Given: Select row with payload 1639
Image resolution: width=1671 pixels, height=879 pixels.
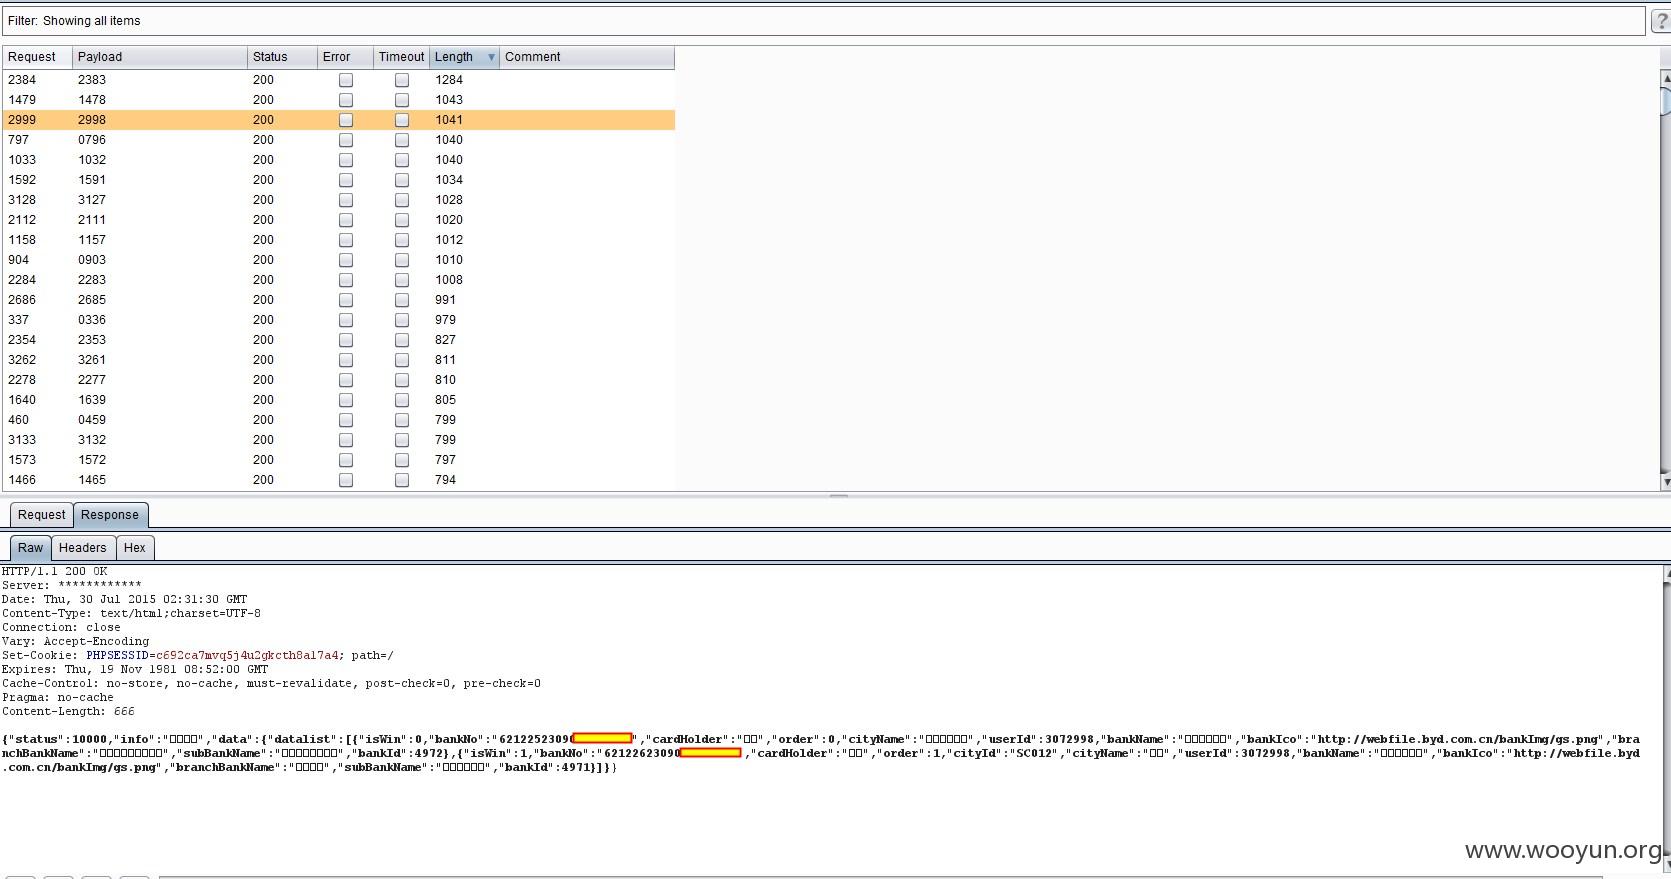Looking at the screenshot, I should pyautogui.click(x=338, y=400).
